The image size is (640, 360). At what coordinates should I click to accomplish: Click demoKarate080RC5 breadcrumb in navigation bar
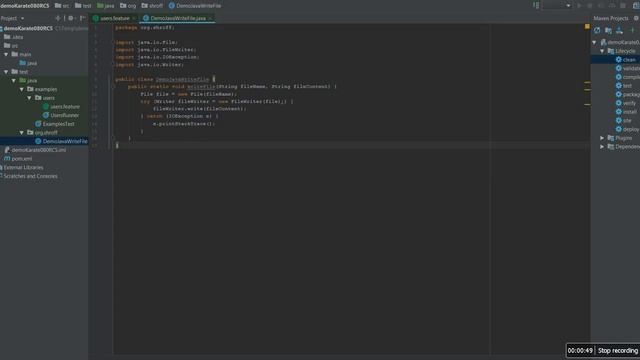[x=25, y=6]
